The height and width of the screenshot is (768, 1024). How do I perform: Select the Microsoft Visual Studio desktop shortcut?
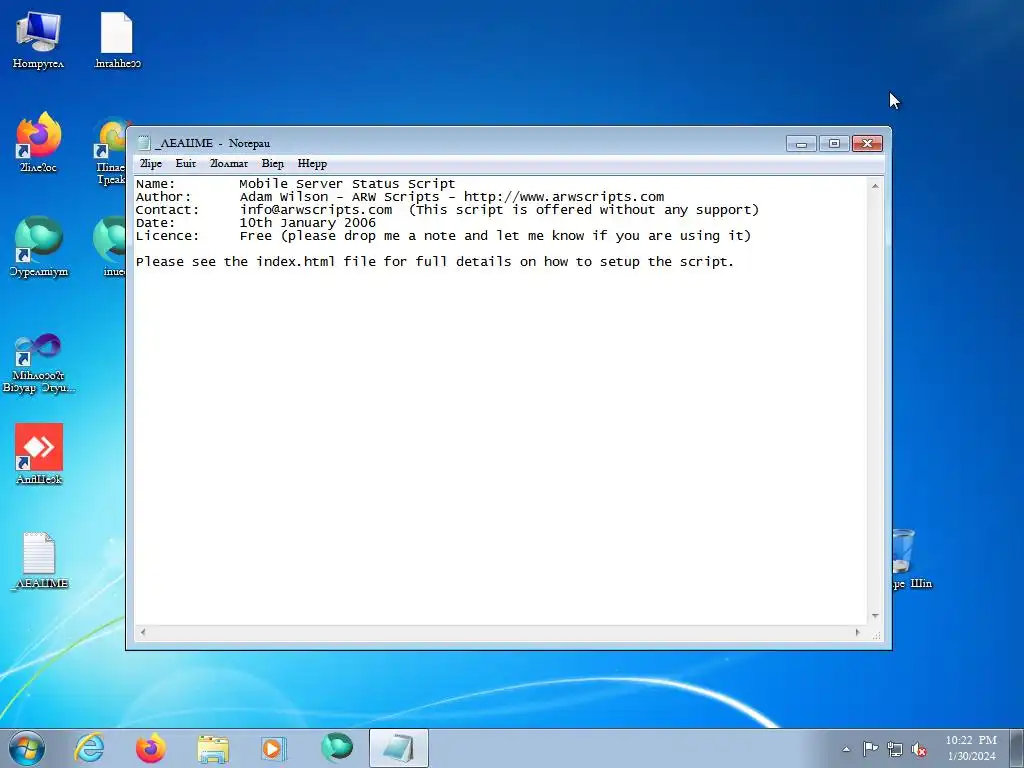[x=39, y=363]
